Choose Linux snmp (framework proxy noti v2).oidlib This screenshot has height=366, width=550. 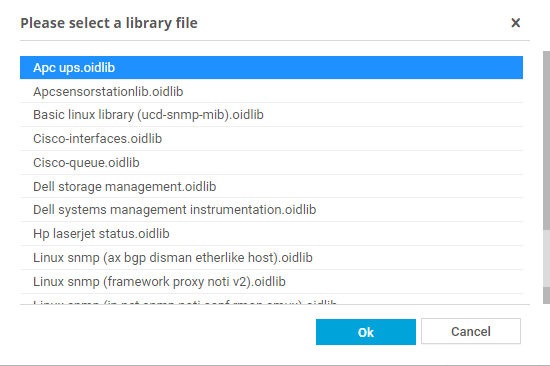[271, 281]
